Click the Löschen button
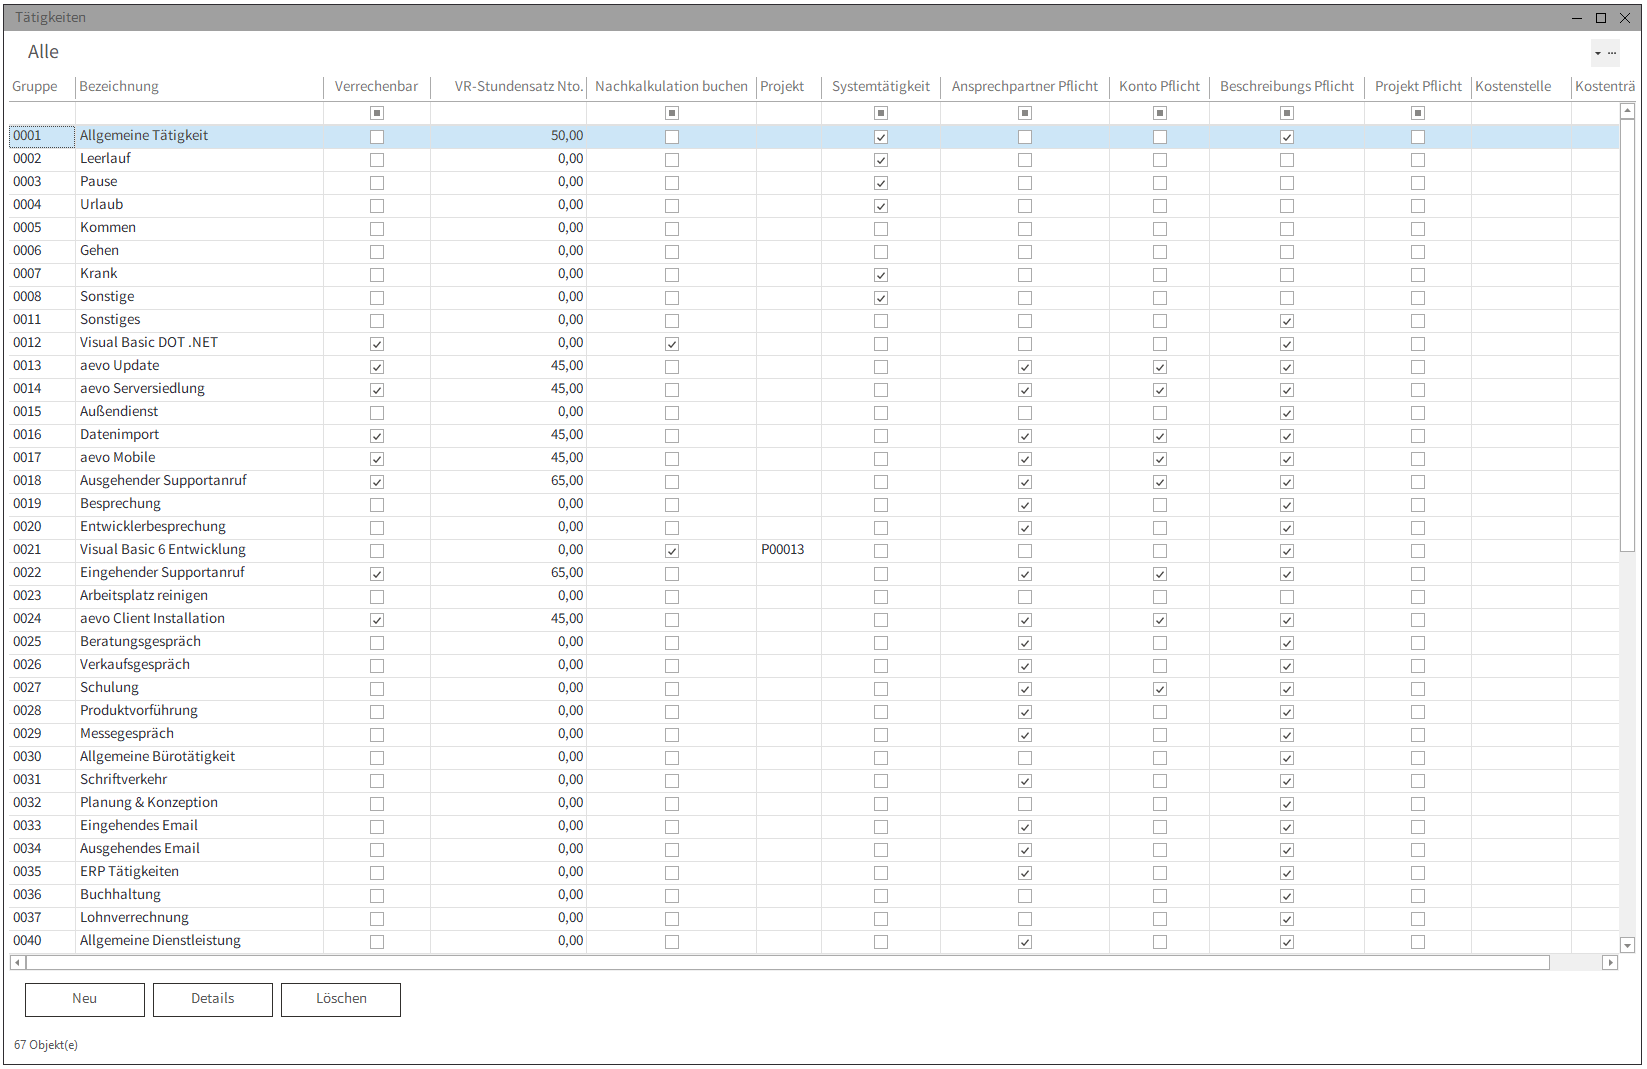The image size is (1647, 1069). (x=341, y=999)
